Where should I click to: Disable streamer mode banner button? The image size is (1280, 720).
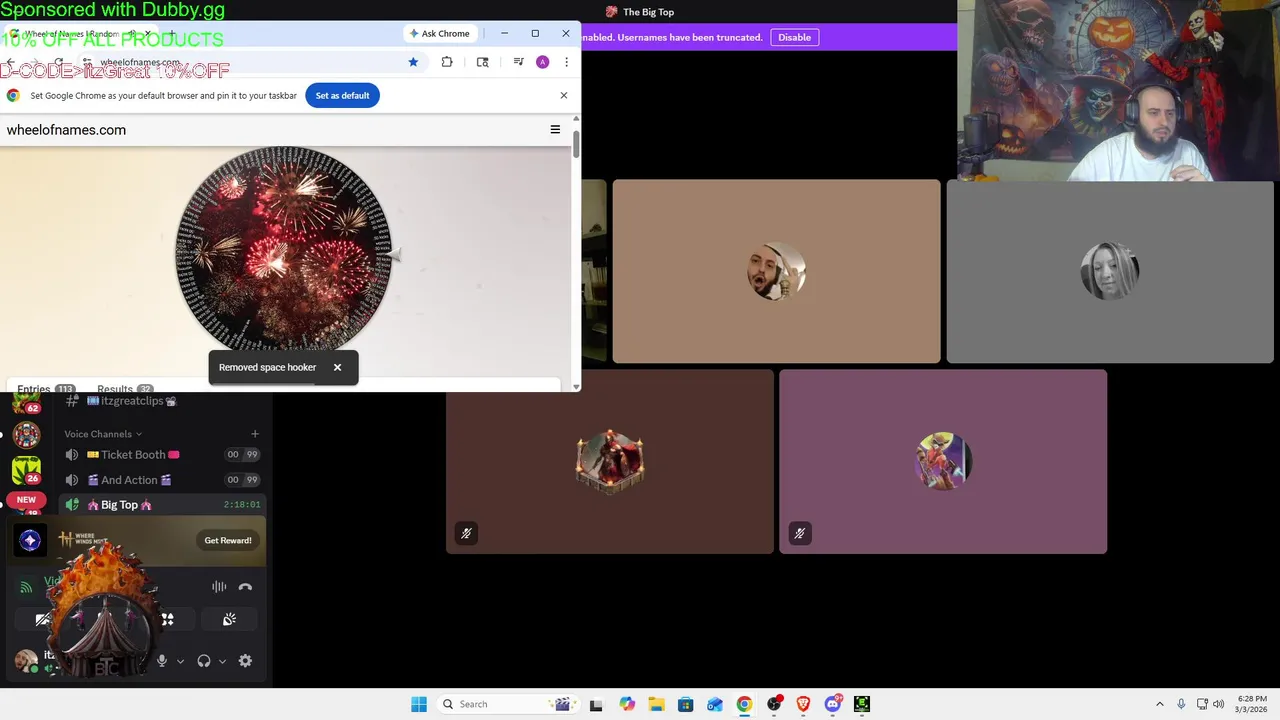pos(795,37)
